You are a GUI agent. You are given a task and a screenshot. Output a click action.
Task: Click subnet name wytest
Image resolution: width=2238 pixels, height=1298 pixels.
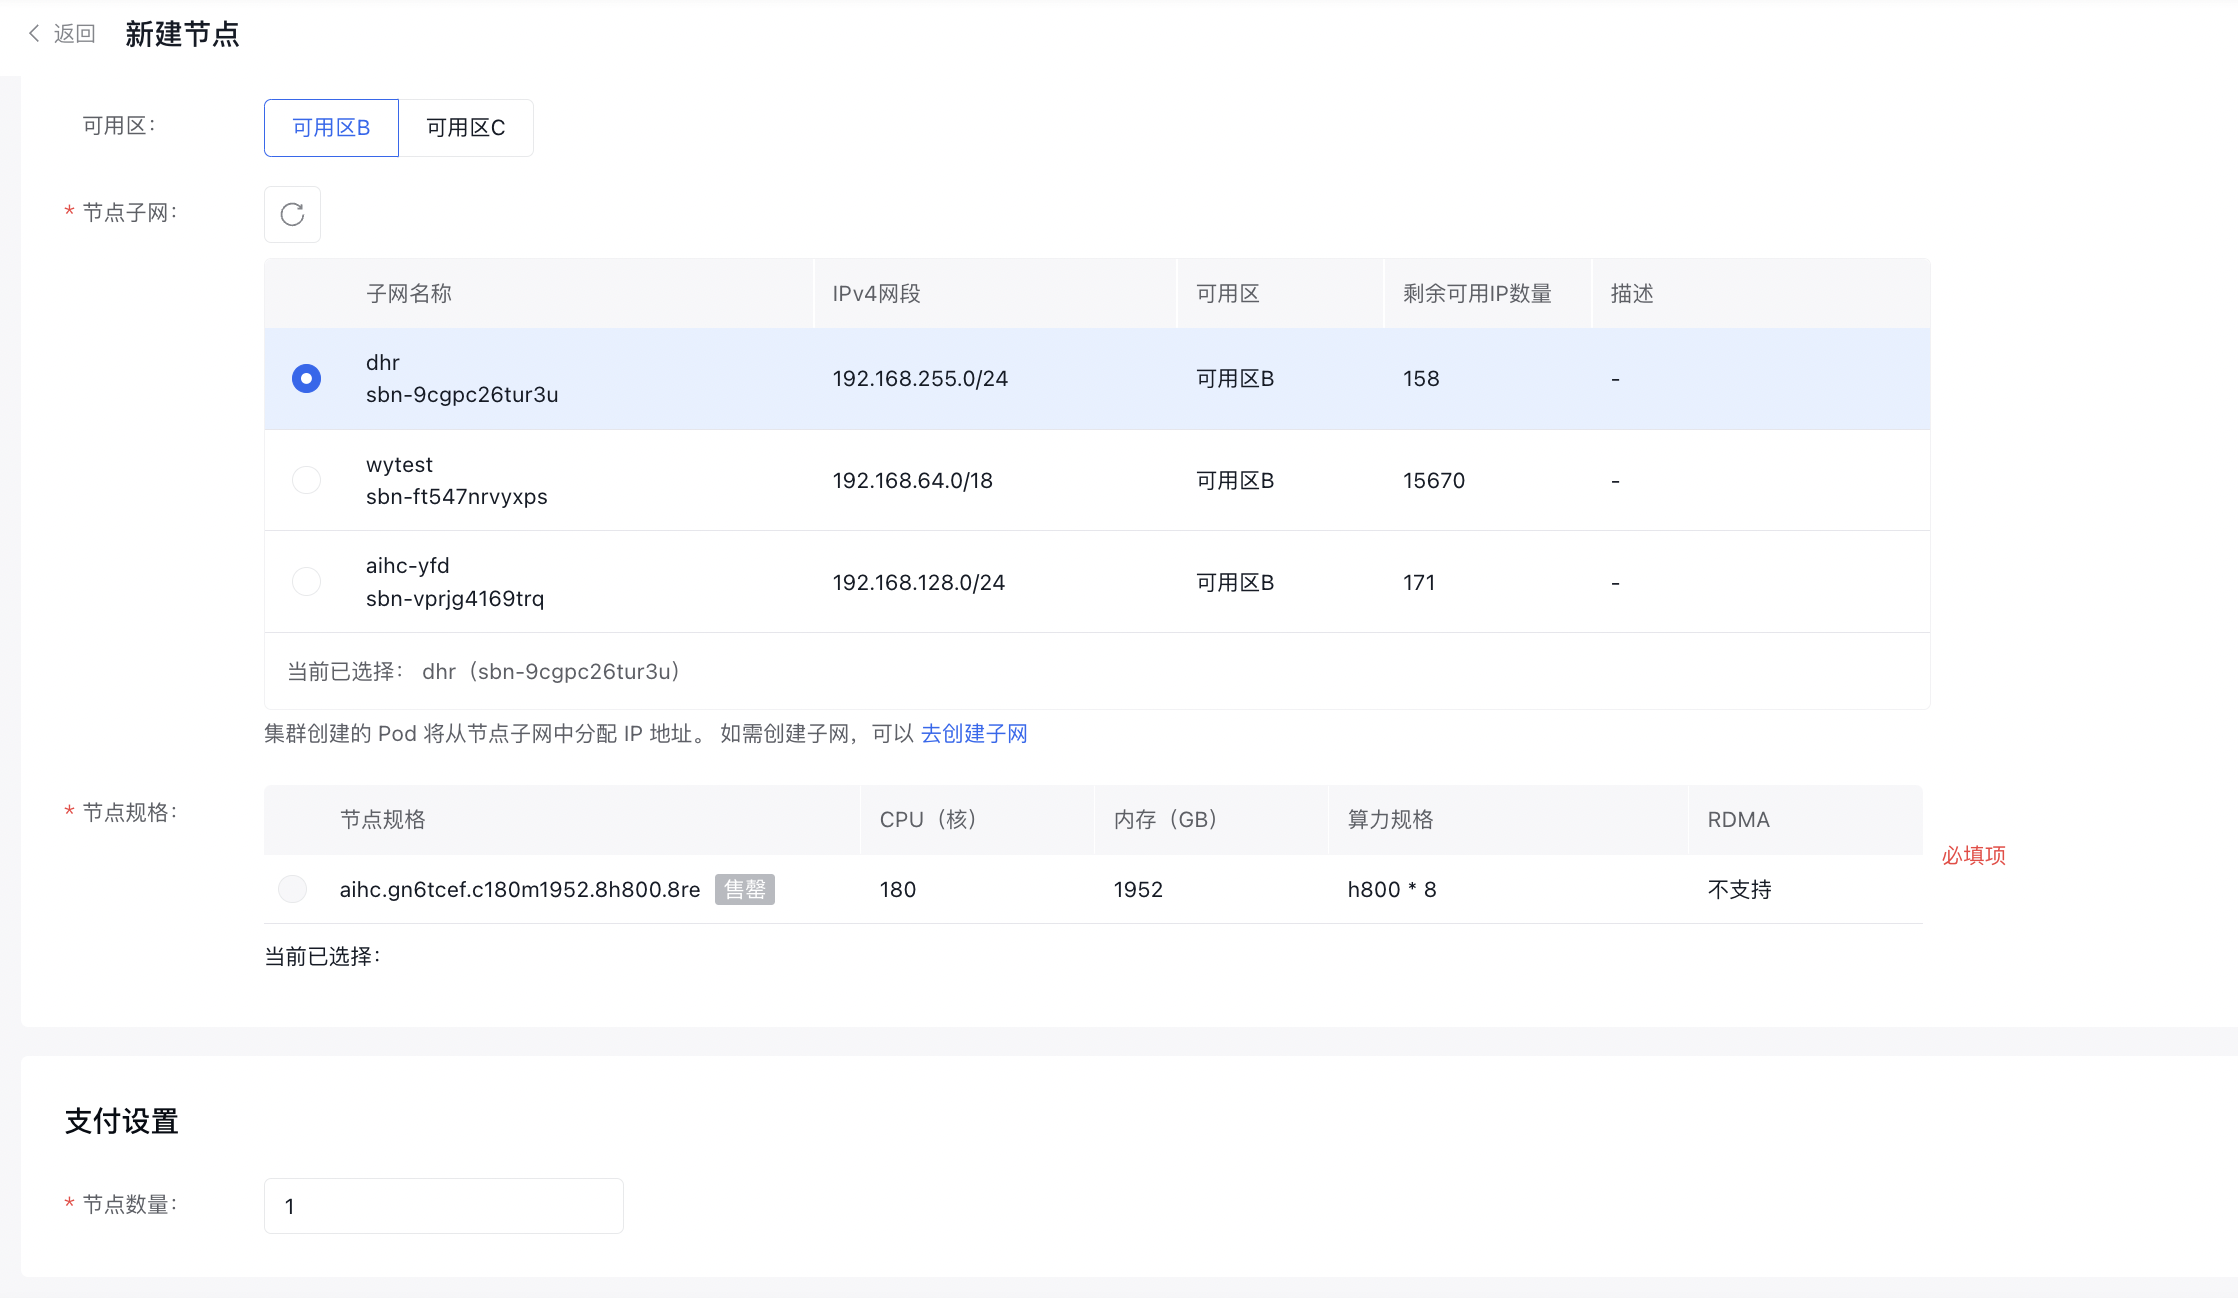399,465
